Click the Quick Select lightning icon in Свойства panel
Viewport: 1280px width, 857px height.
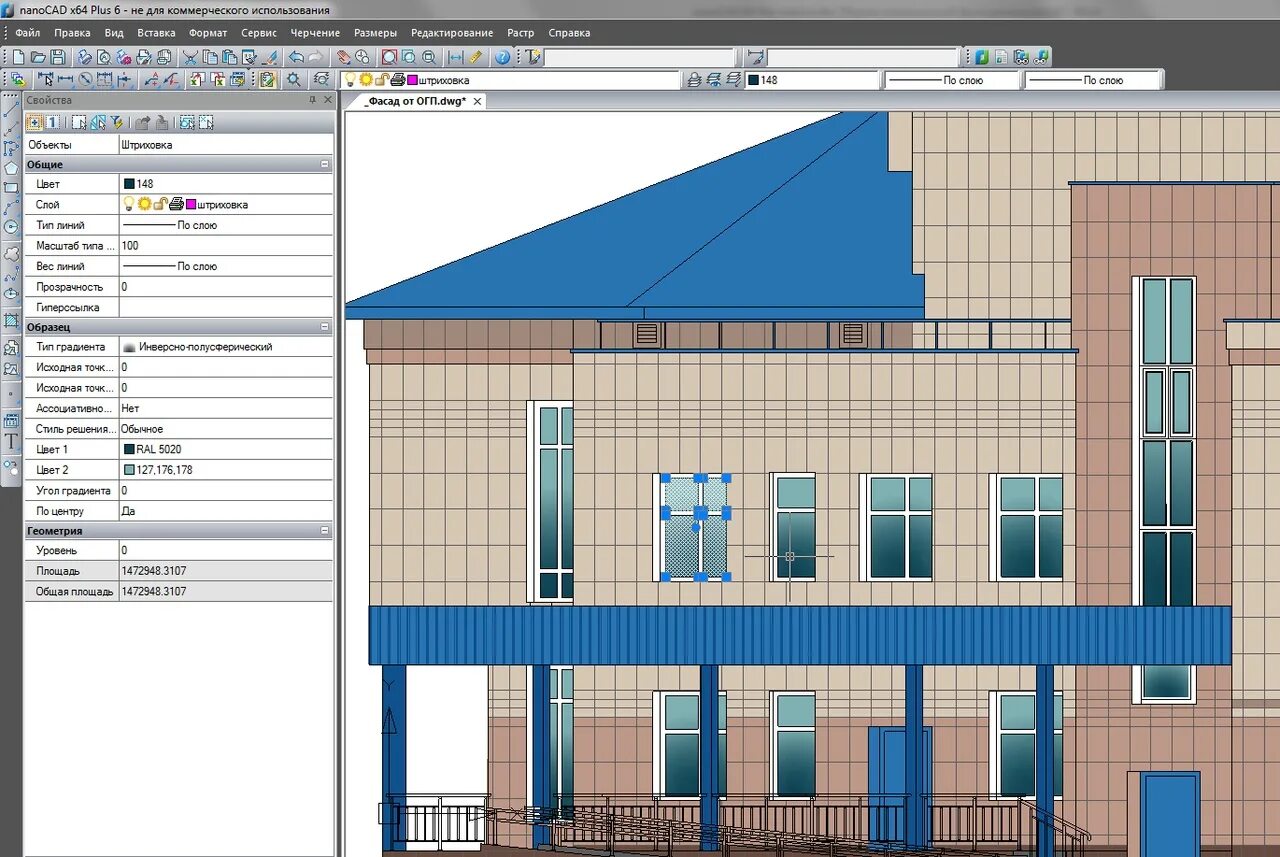(117, 122)
